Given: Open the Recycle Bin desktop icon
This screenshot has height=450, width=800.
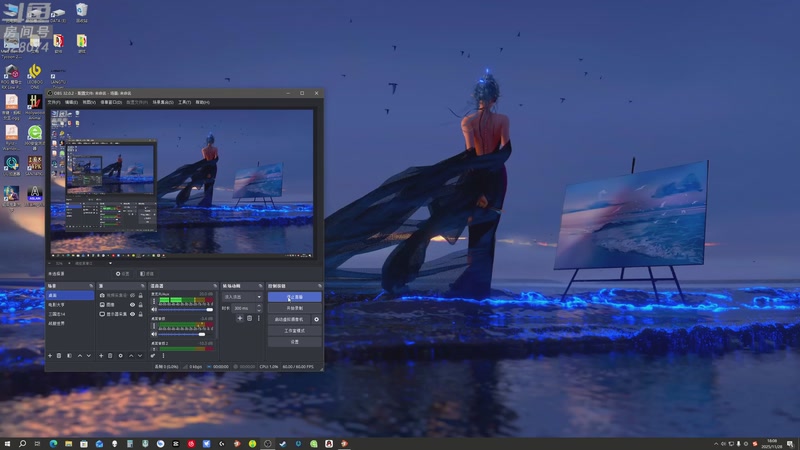Looking at the screenshot, I should pyautogui.click(x=82, y=13).
